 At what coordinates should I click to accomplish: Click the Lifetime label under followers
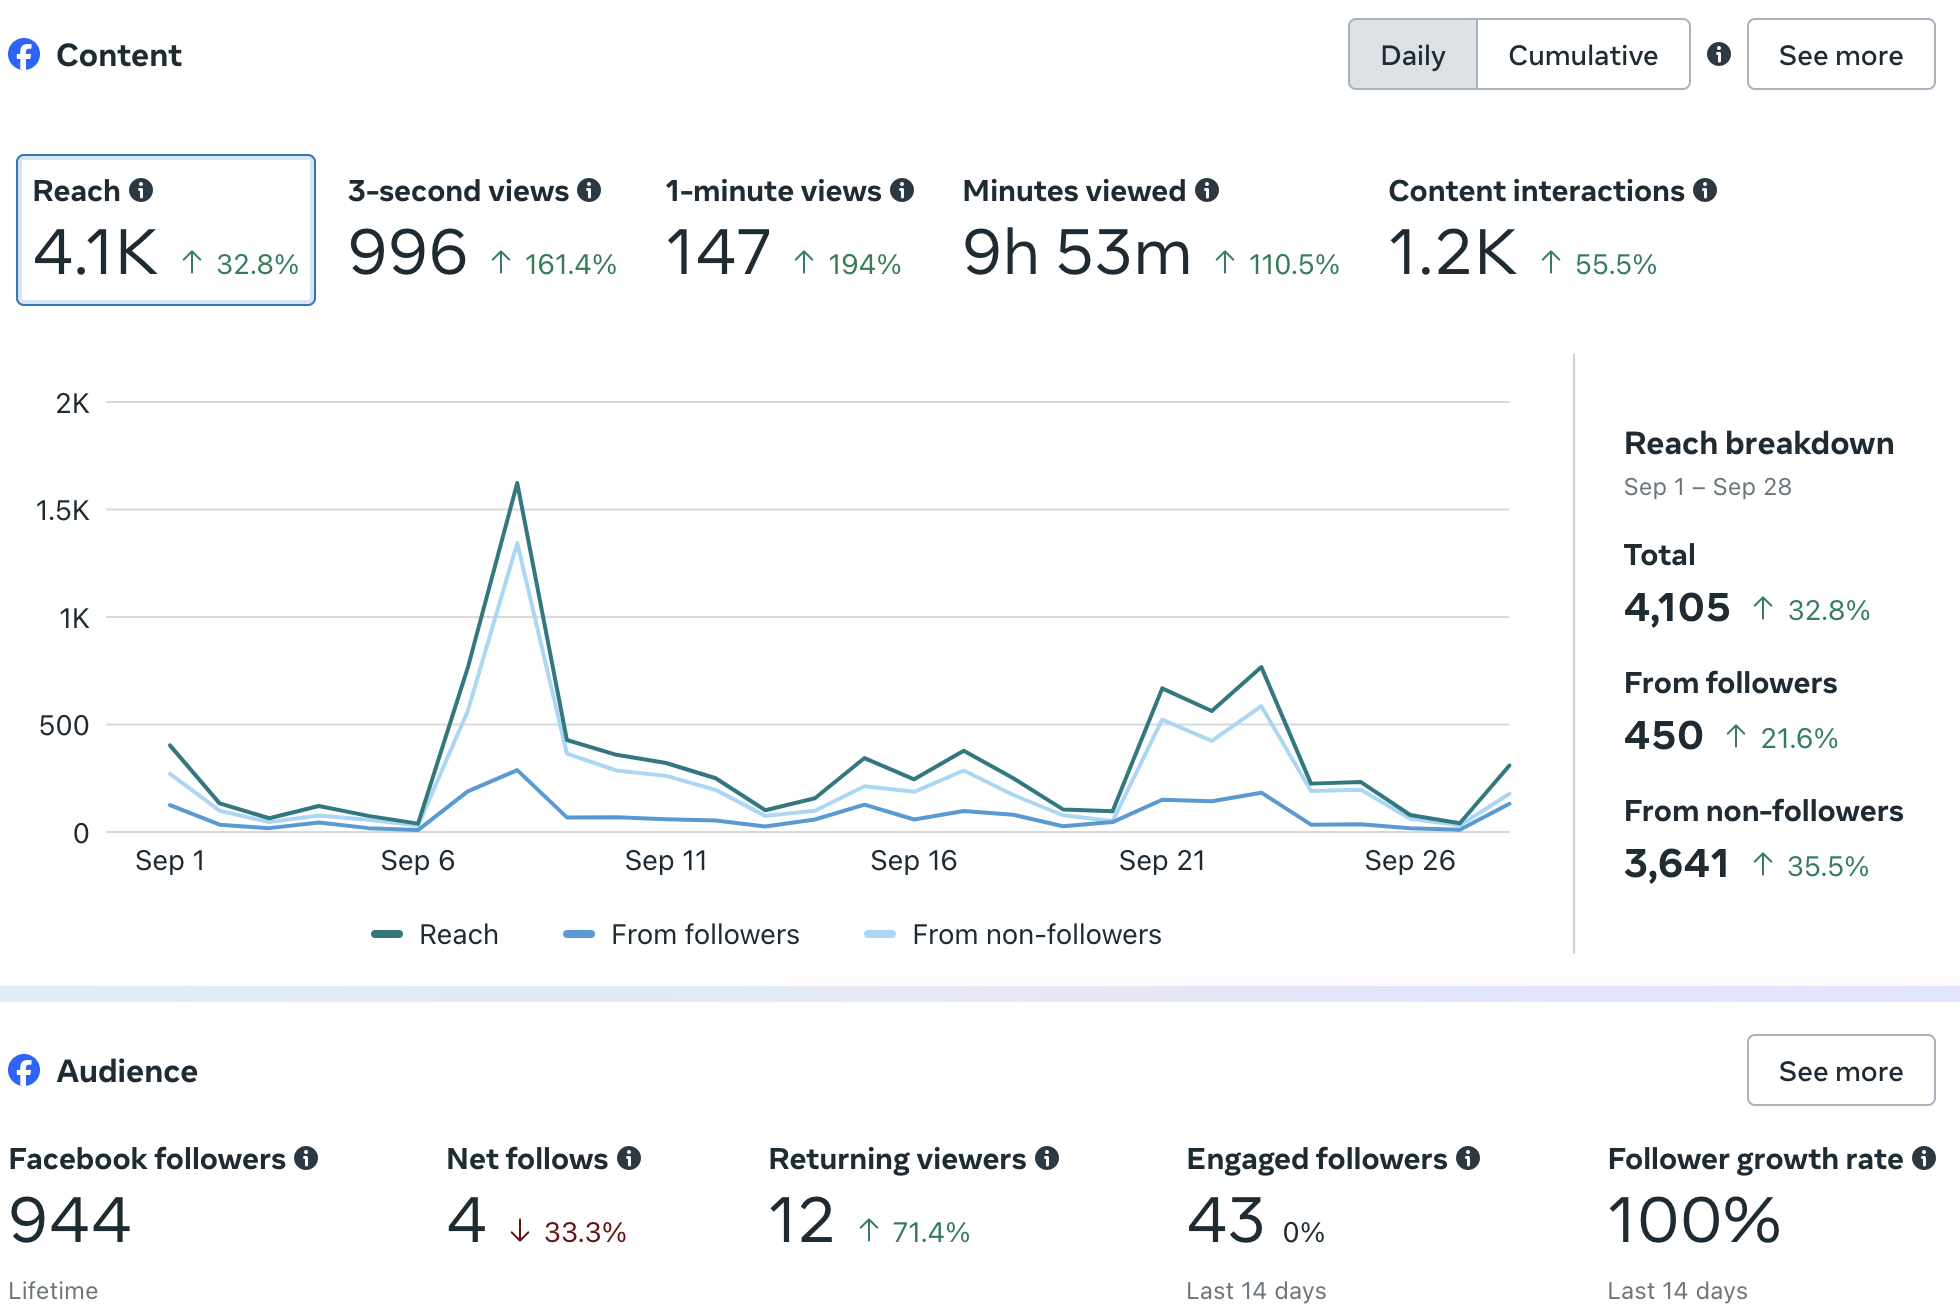tap(53, 1291)
